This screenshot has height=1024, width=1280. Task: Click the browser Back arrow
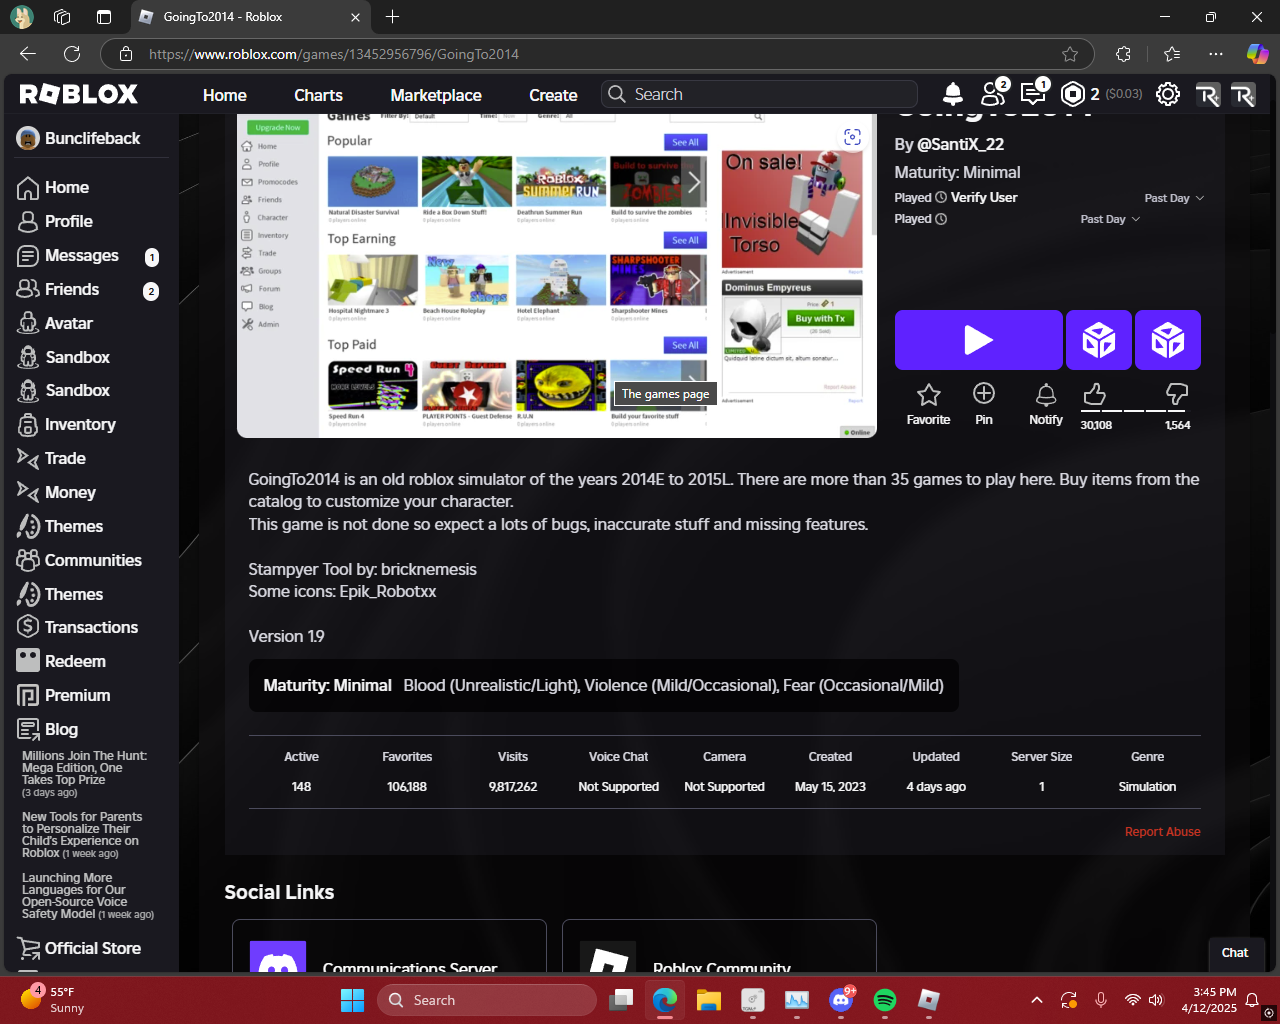pos(28,54)
